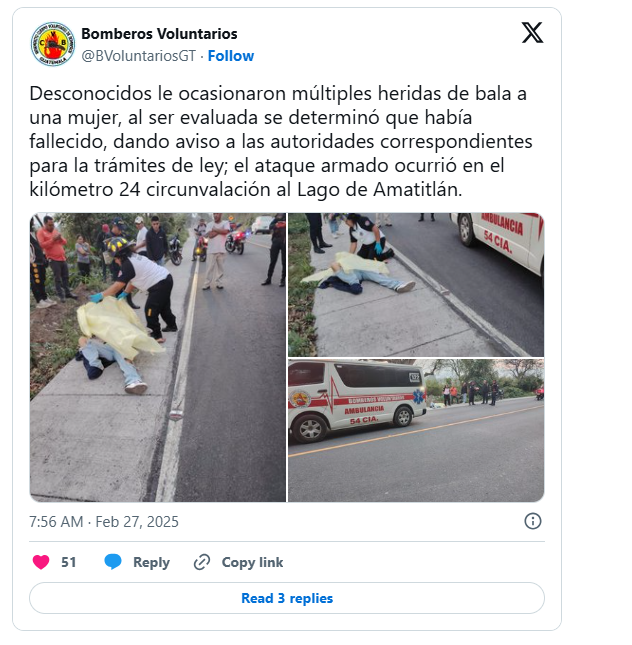Viewport: 632px width, 645px height.
Task: Open the X logo link
Action: pos(532,32)
